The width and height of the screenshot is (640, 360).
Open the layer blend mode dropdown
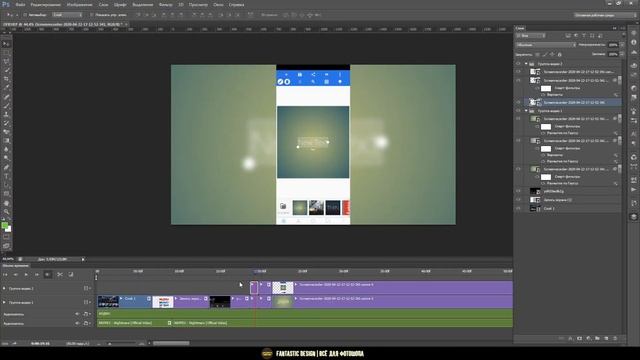[x=545, y=45]
